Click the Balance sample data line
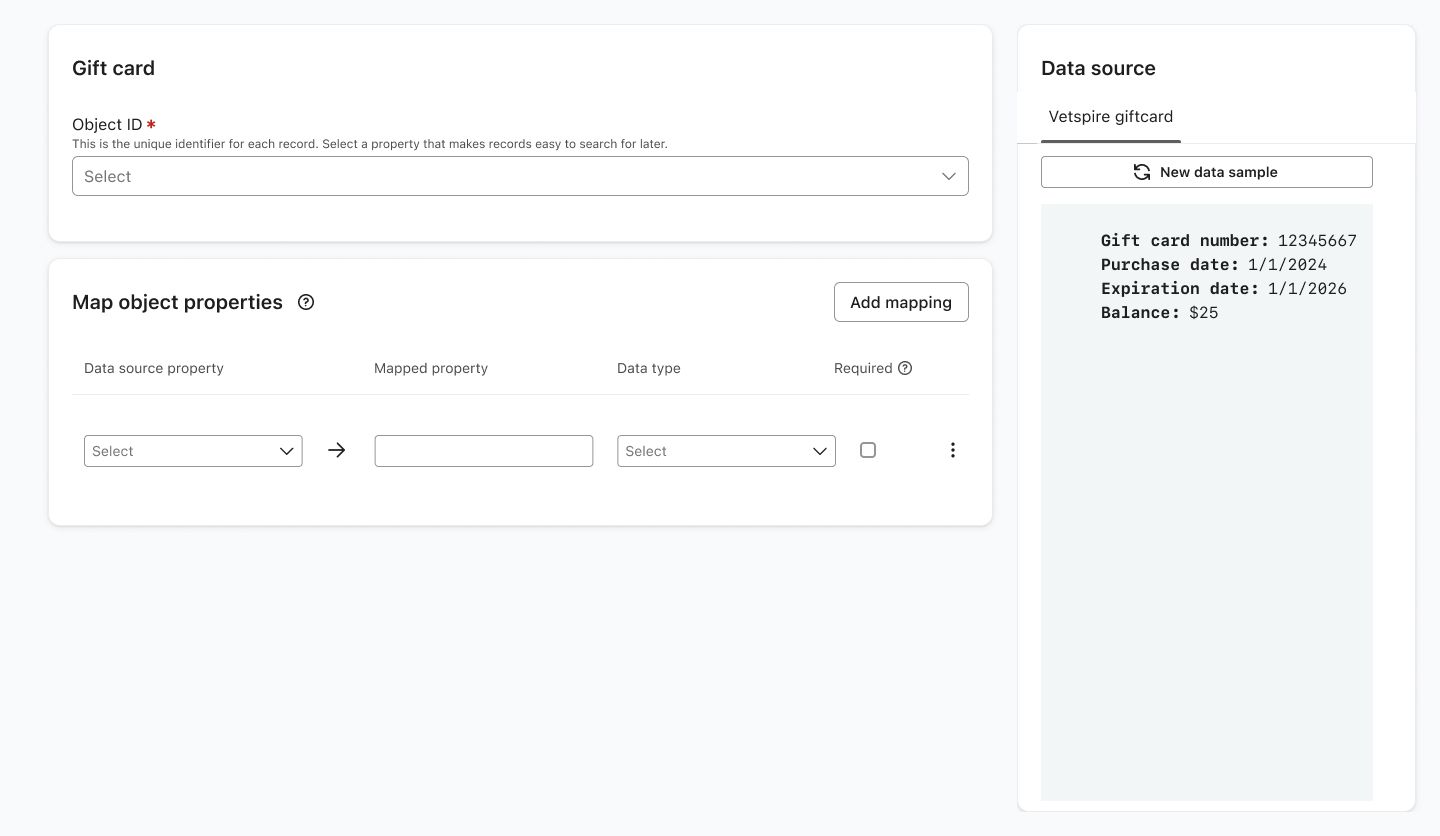This screenshot has width=1440, height=836. coord(1159,313)
